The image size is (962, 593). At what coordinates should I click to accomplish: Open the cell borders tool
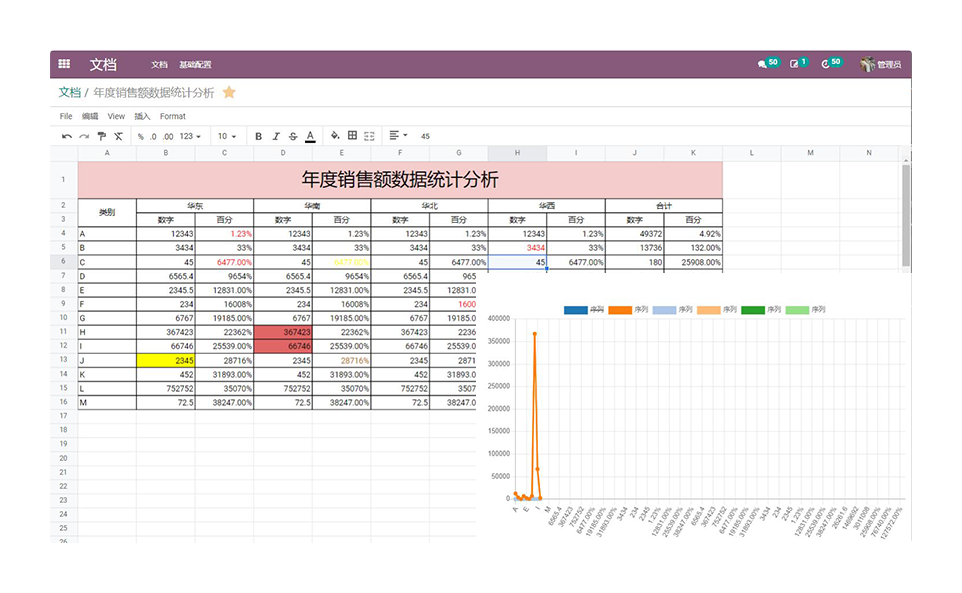tap(352, 136)
